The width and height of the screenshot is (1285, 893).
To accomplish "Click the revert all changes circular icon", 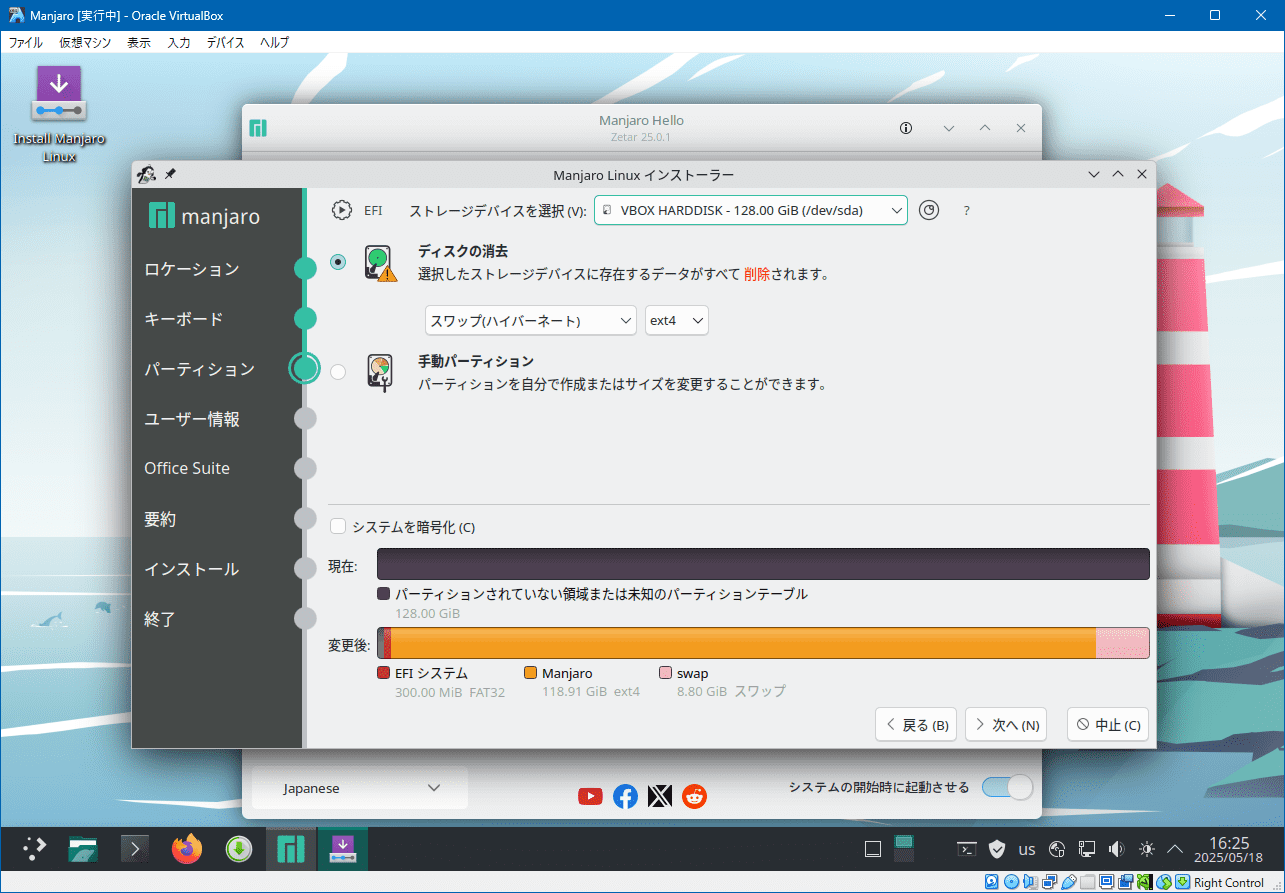I will click(x=929, y=210).
